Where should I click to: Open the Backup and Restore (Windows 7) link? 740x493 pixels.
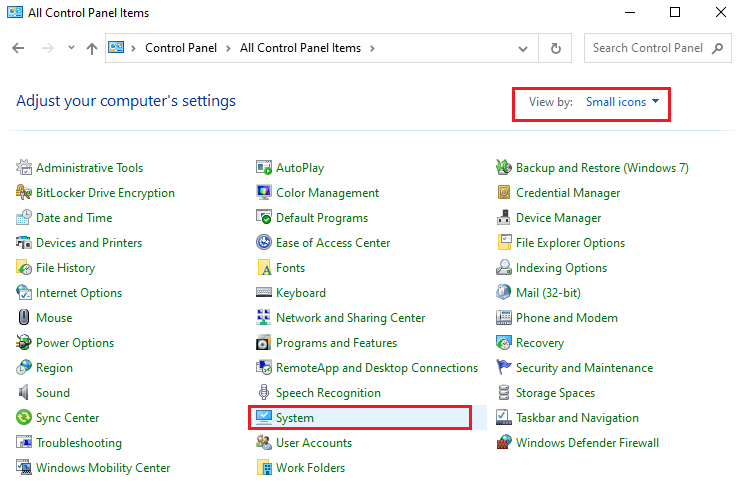coord(602,168)
